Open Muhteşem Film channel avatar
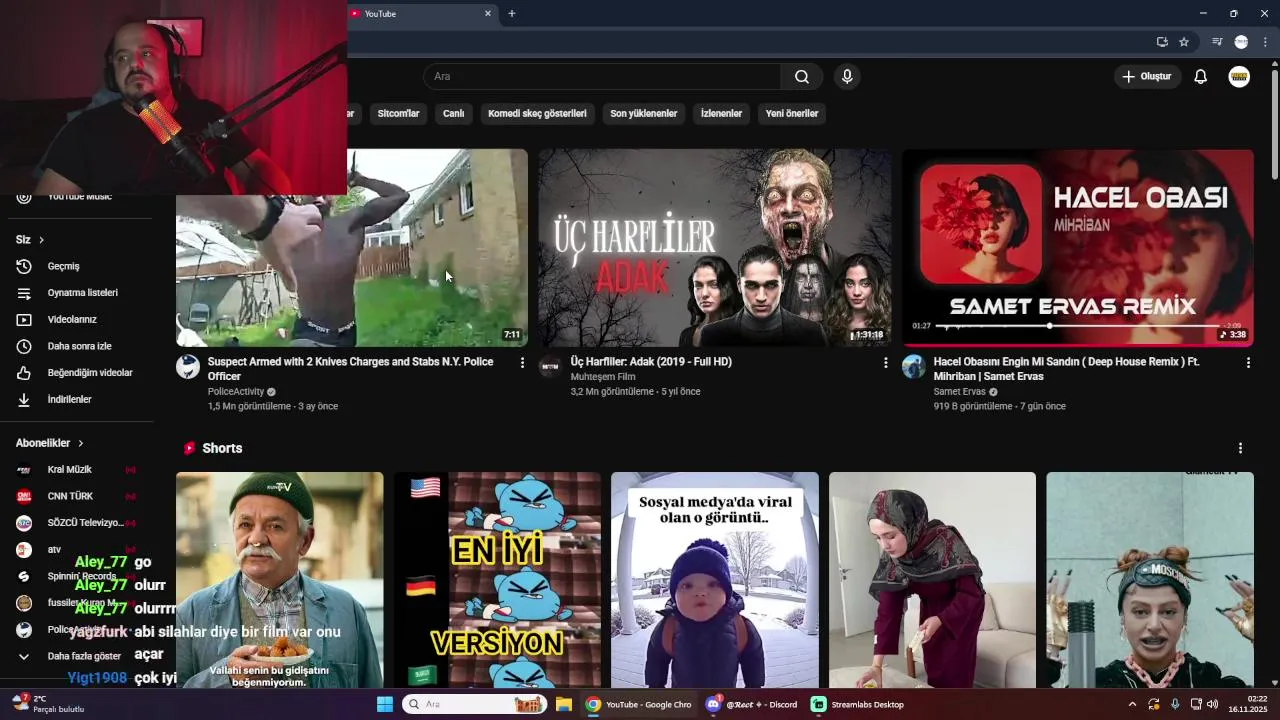 (x=550, y=366)
